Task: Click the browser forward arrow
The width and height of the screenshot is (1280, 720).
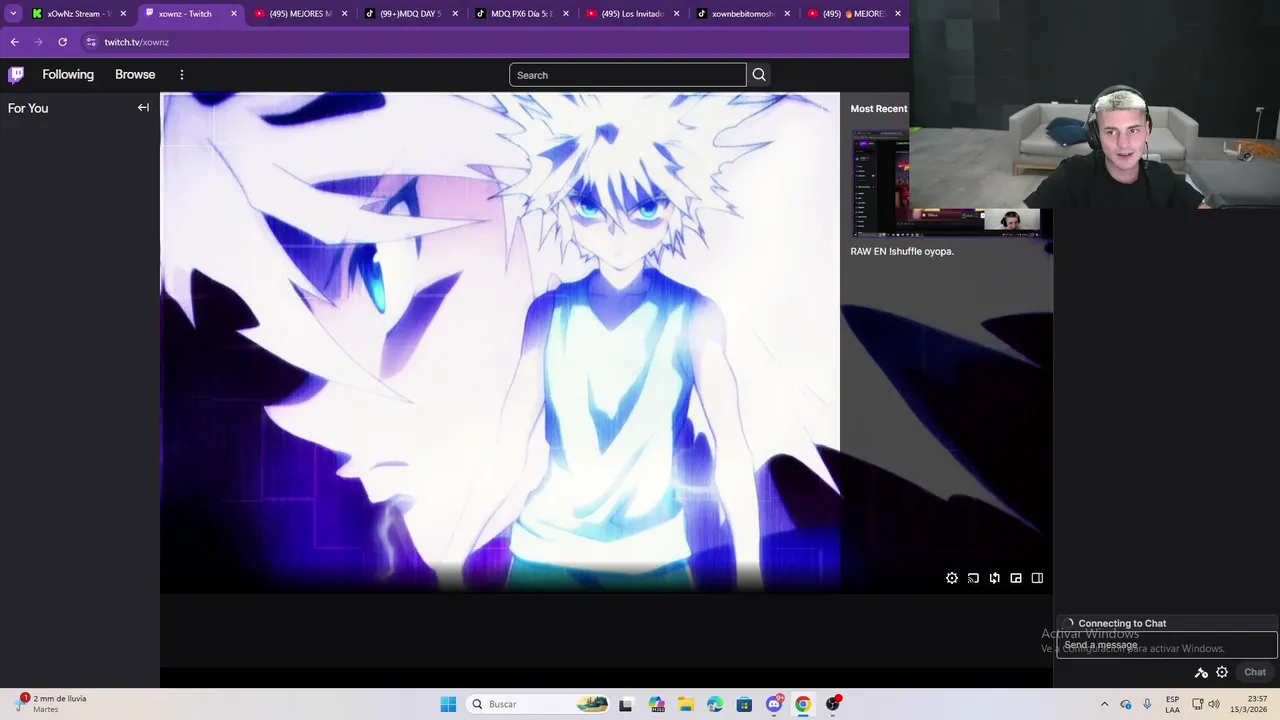Action: [x=38, y=42]
